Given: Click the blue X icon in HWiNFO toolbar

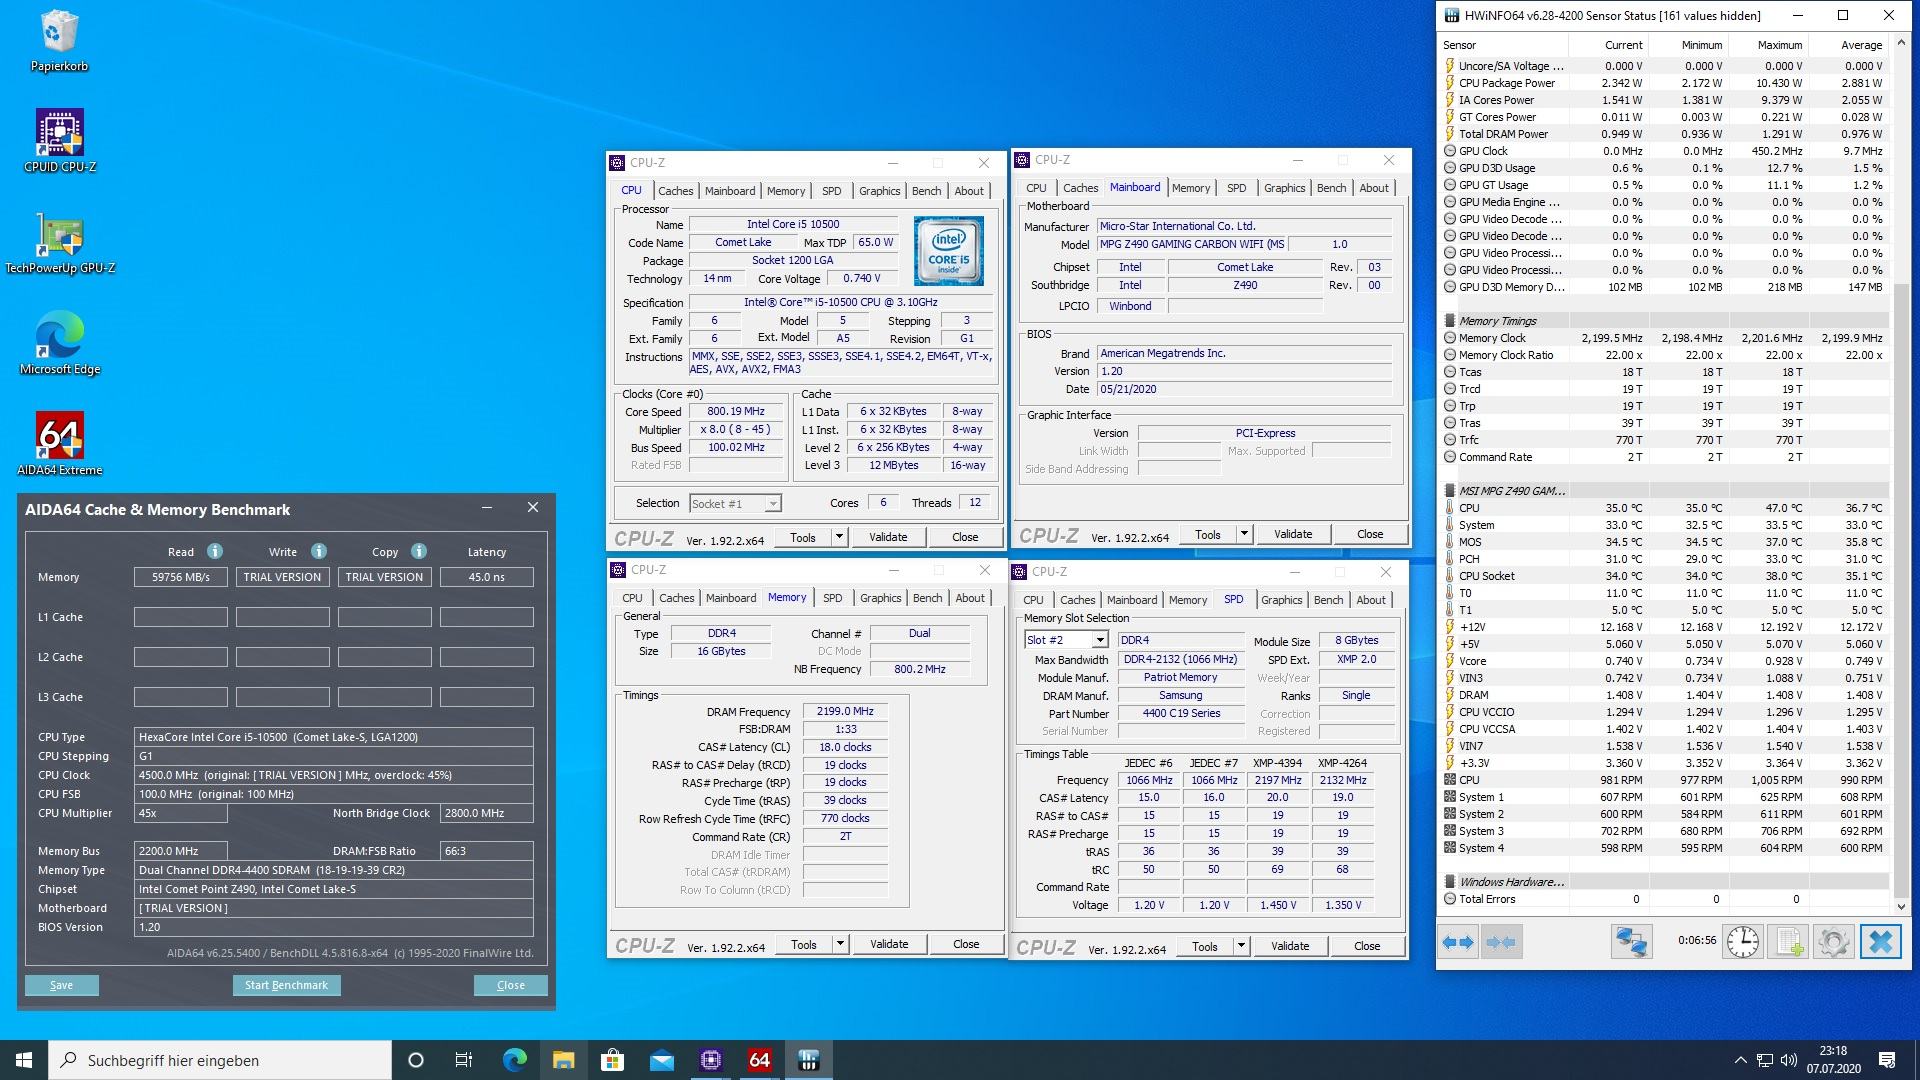Looking at the screenshot, I should pyautogui.click(x=1880, y=942).
